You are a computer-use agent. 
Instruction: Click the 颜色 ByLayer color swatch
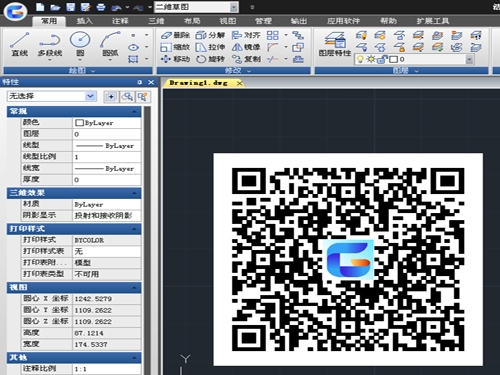79,123
